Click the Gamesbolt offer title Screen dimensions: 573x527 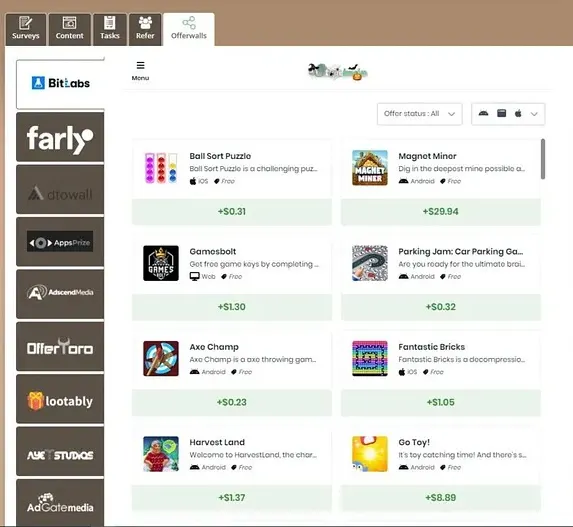213,251
